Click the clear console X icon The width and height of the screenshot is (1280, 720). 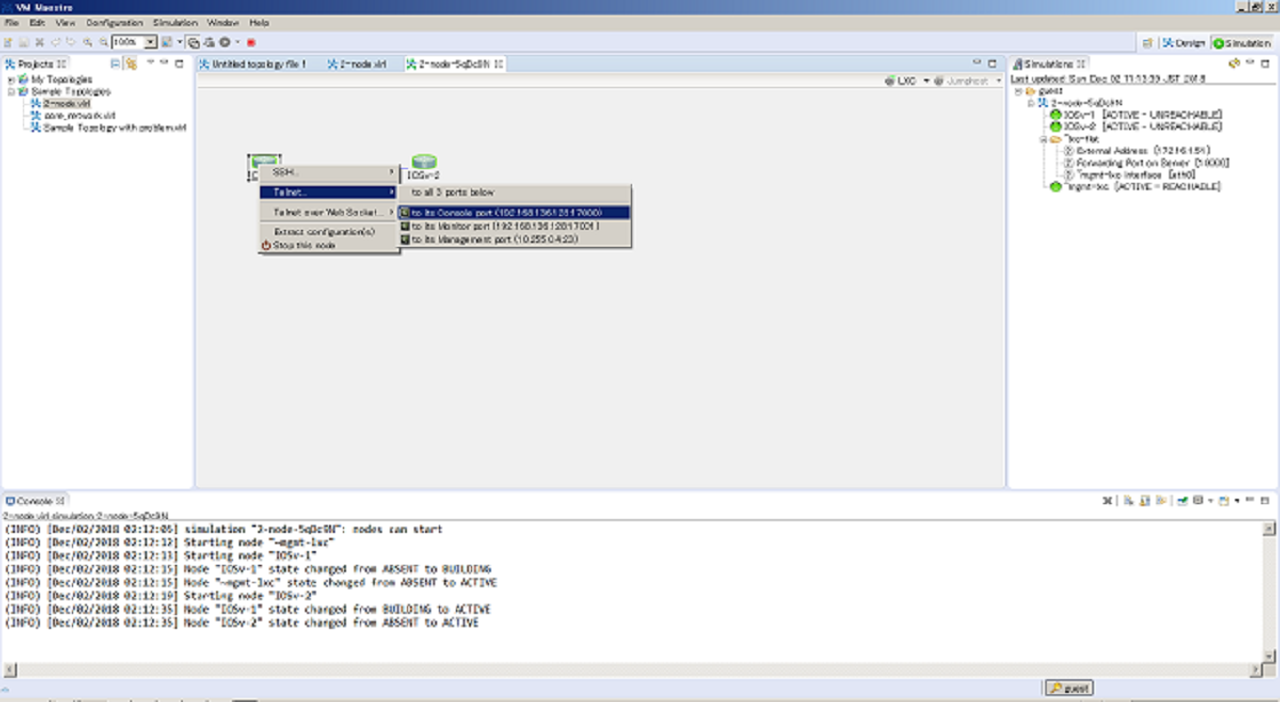point(1107,500)
